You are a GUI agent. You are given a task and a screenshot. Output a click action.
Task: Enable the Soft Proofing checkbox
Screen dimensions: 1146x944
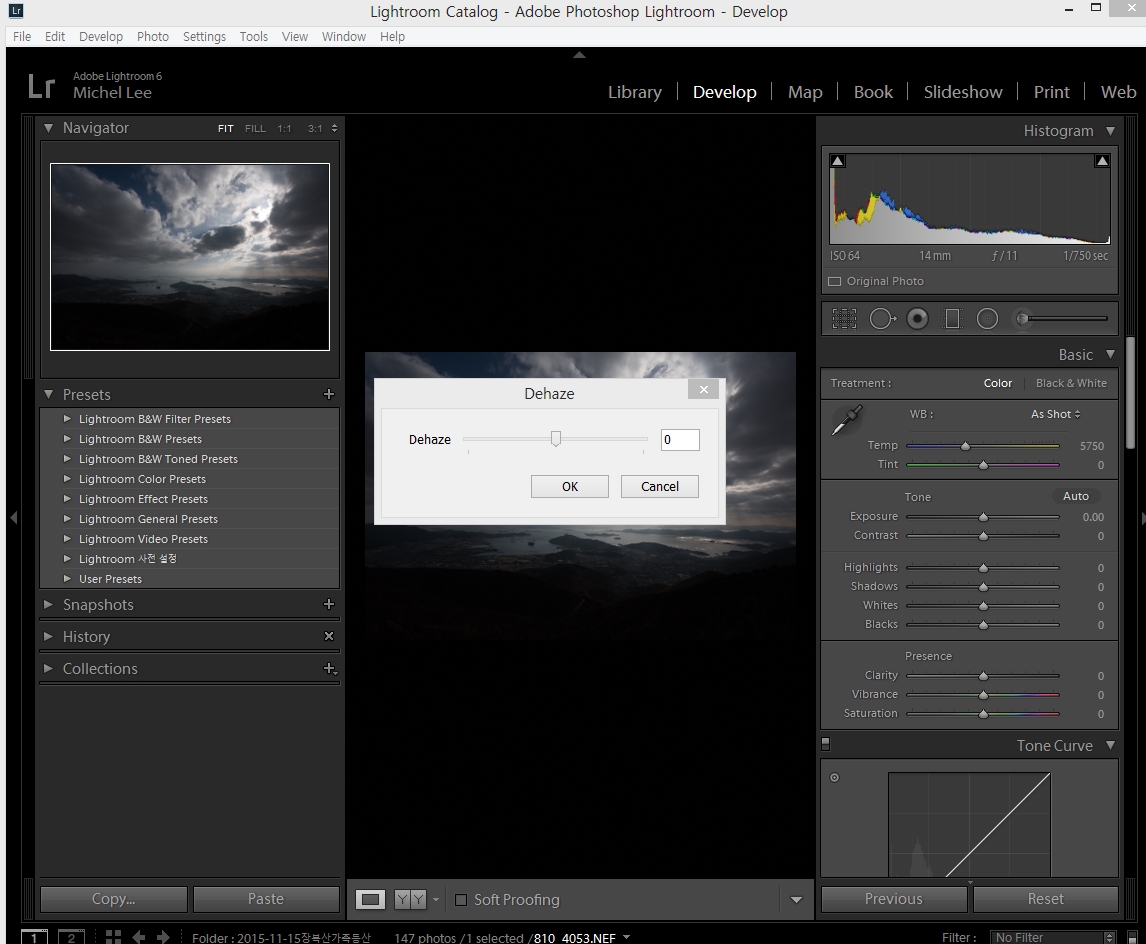pyautogui.click(x=461, y=900)
